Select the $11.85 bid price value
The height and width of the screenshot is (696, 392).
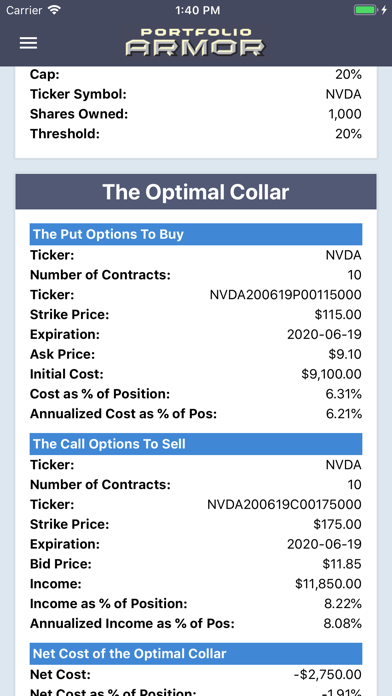click(342, 564)
